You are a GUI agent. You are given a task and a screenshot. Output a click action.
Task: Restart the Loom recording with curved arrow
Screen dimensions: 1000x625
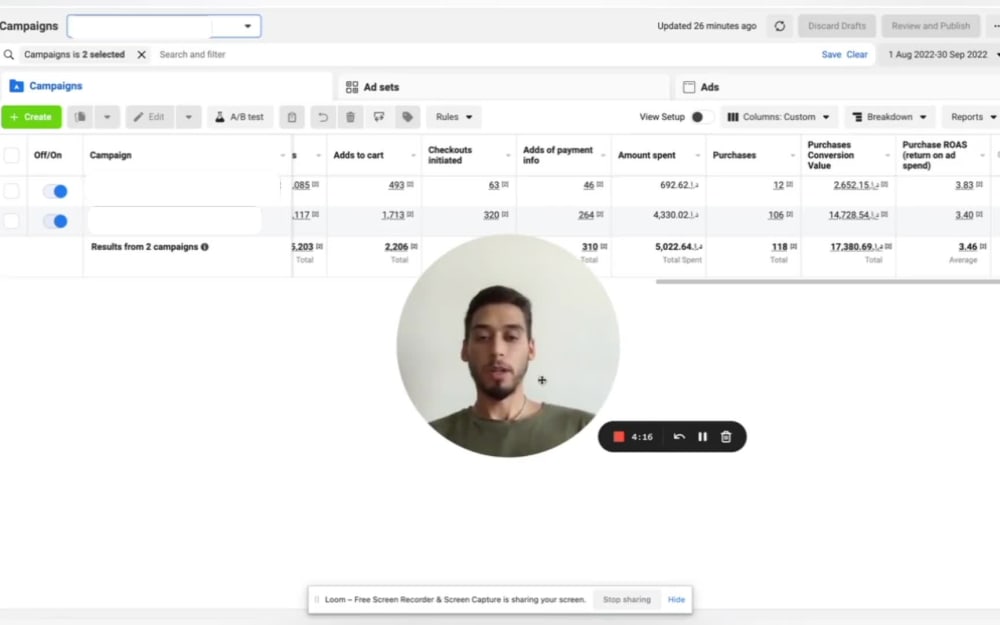pyautogui.click(x=679, y=437)
